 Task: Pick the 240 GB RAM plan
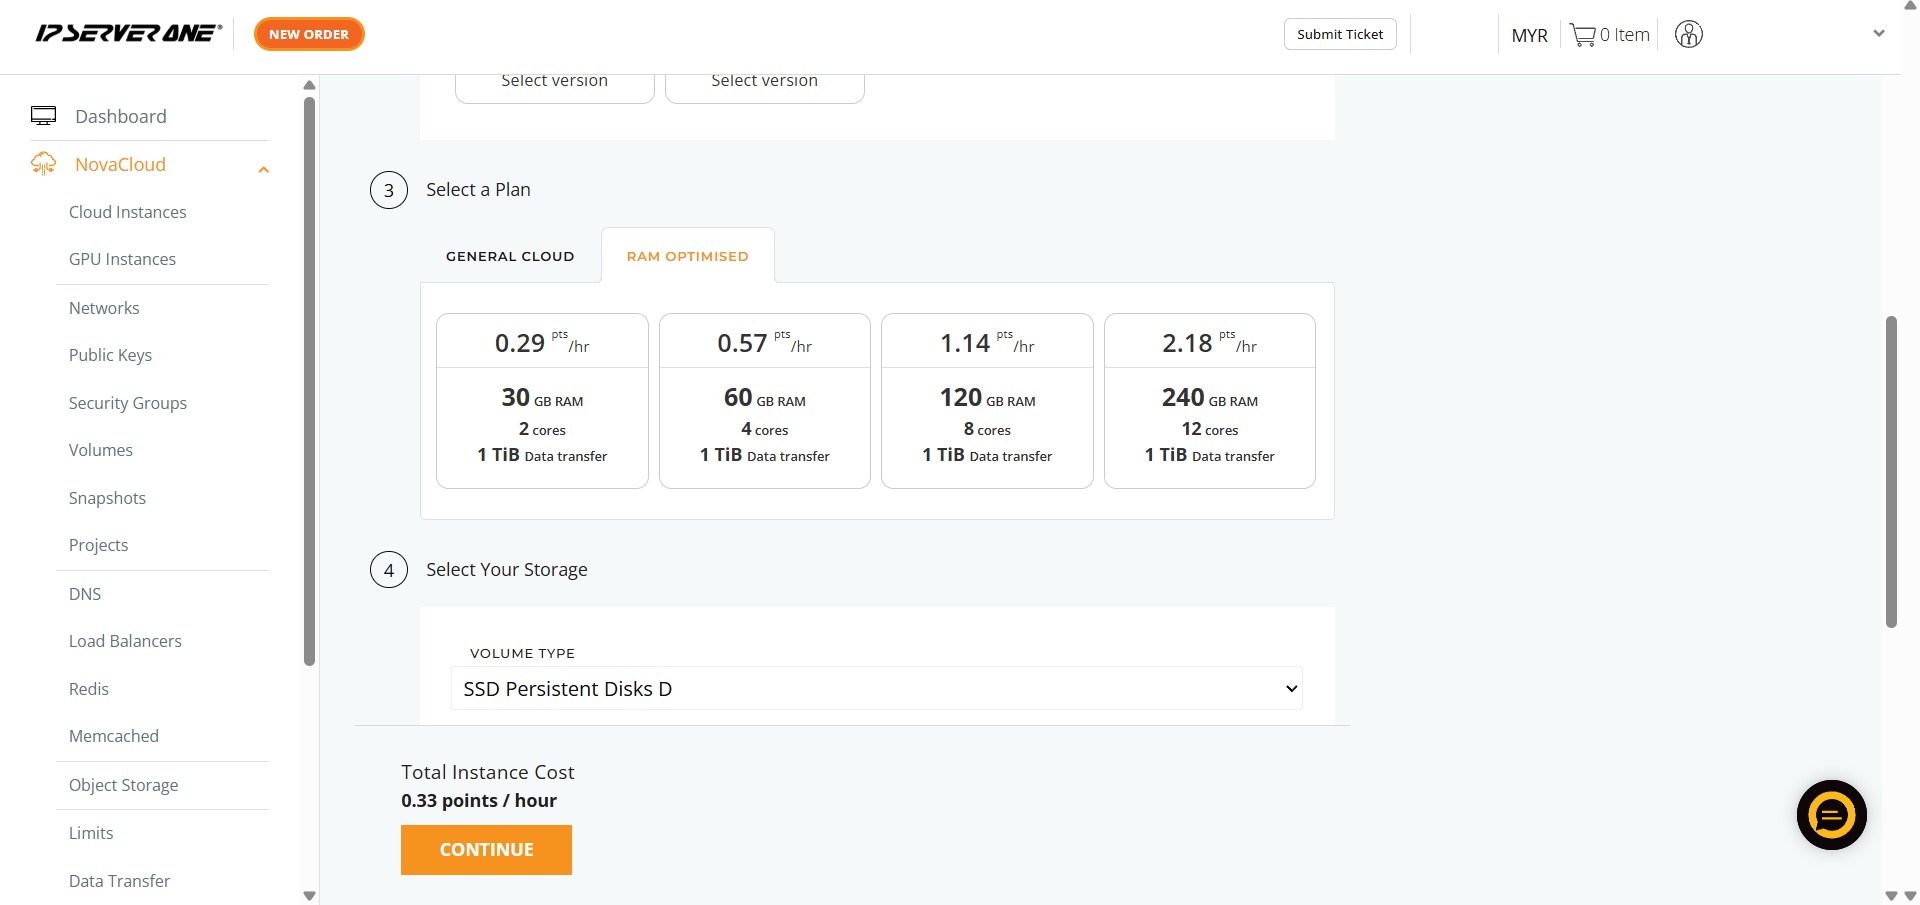[x=1209, y=401]
